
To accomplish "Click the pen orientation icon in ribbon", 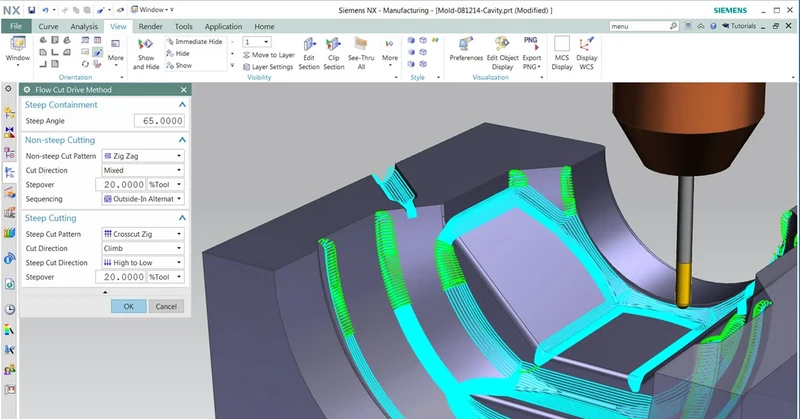I will click(97, 53).
